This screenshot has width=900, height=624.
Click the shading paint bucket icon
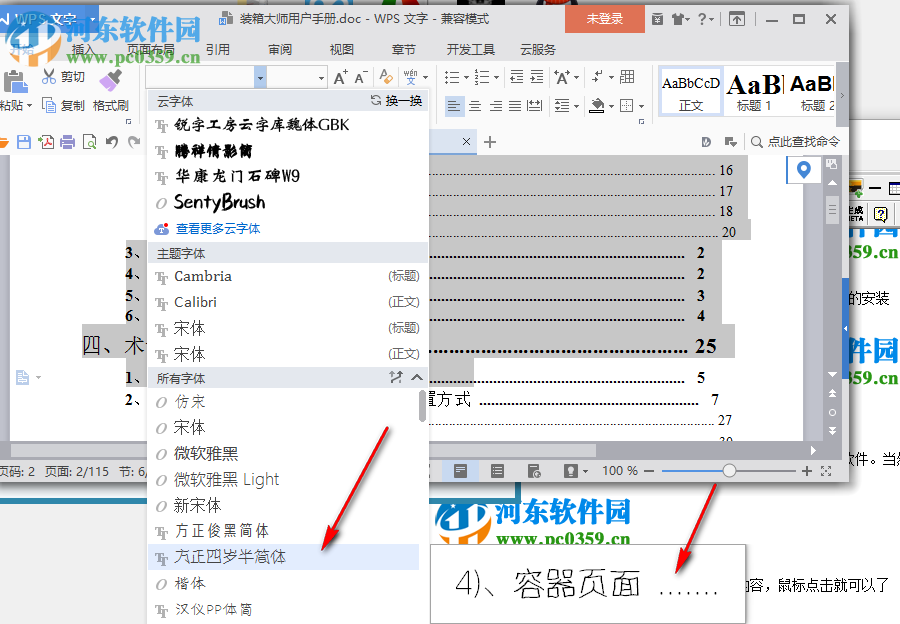598,106
